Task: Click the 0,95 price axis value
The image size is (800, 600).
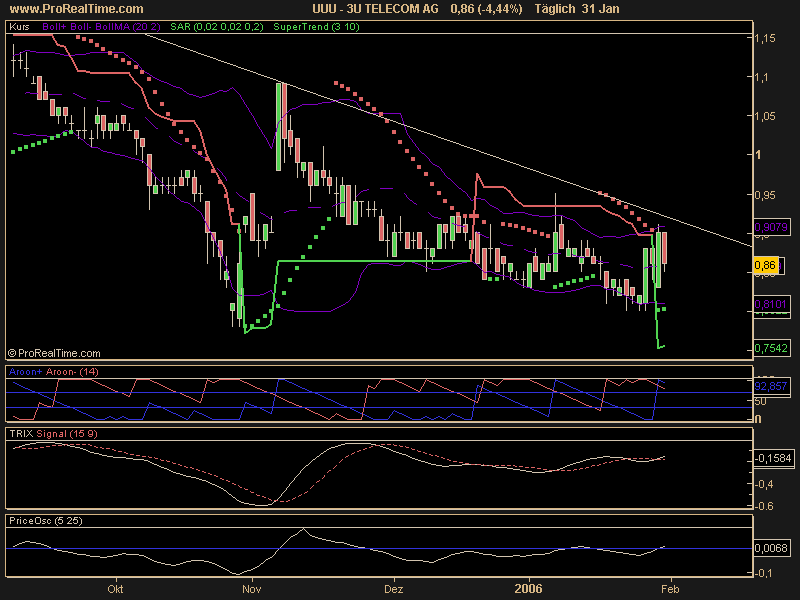Action: tap(765, 195)
